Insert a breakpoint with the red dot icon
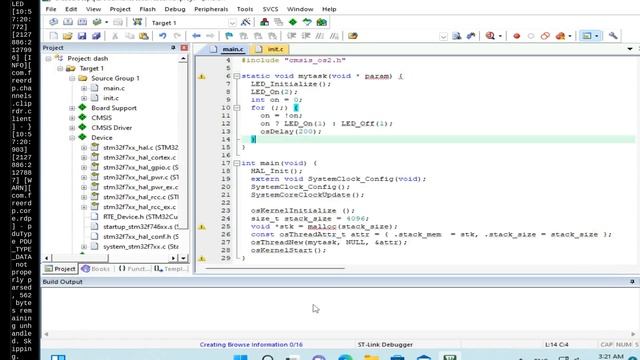The height and width of the screenshot is (360, 640). click(x=516, y=36)
